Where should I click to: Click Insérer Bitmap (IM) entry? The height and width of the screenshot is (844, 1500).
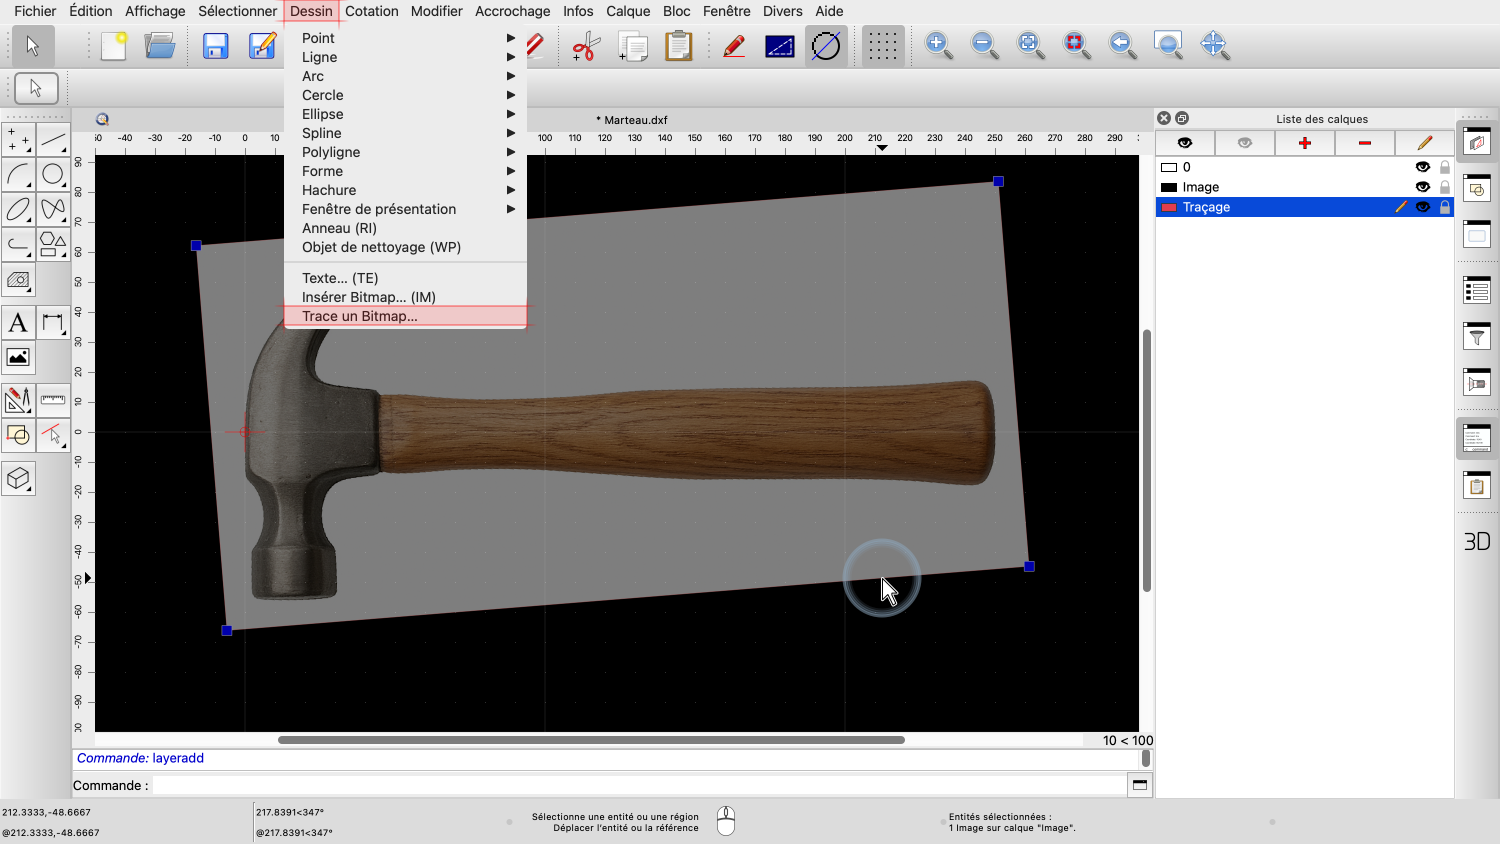(x=369, y=297)
